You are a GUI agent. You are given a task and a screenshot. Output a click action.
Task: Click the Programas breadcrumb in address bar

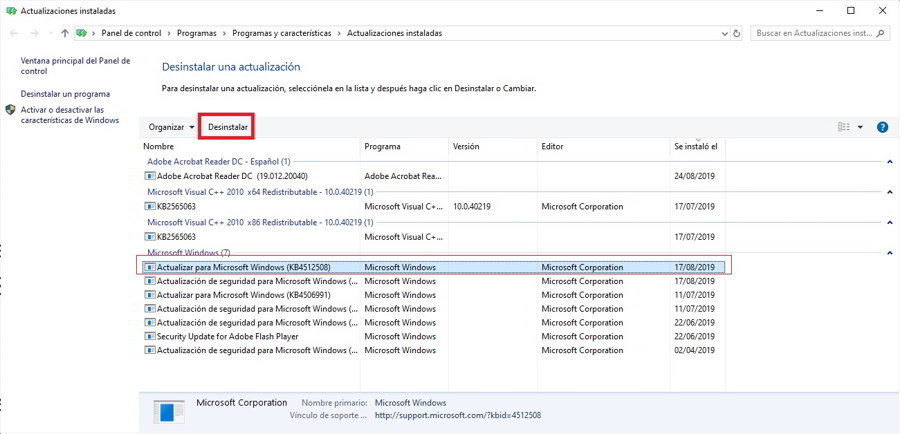[x=196, y=33]
